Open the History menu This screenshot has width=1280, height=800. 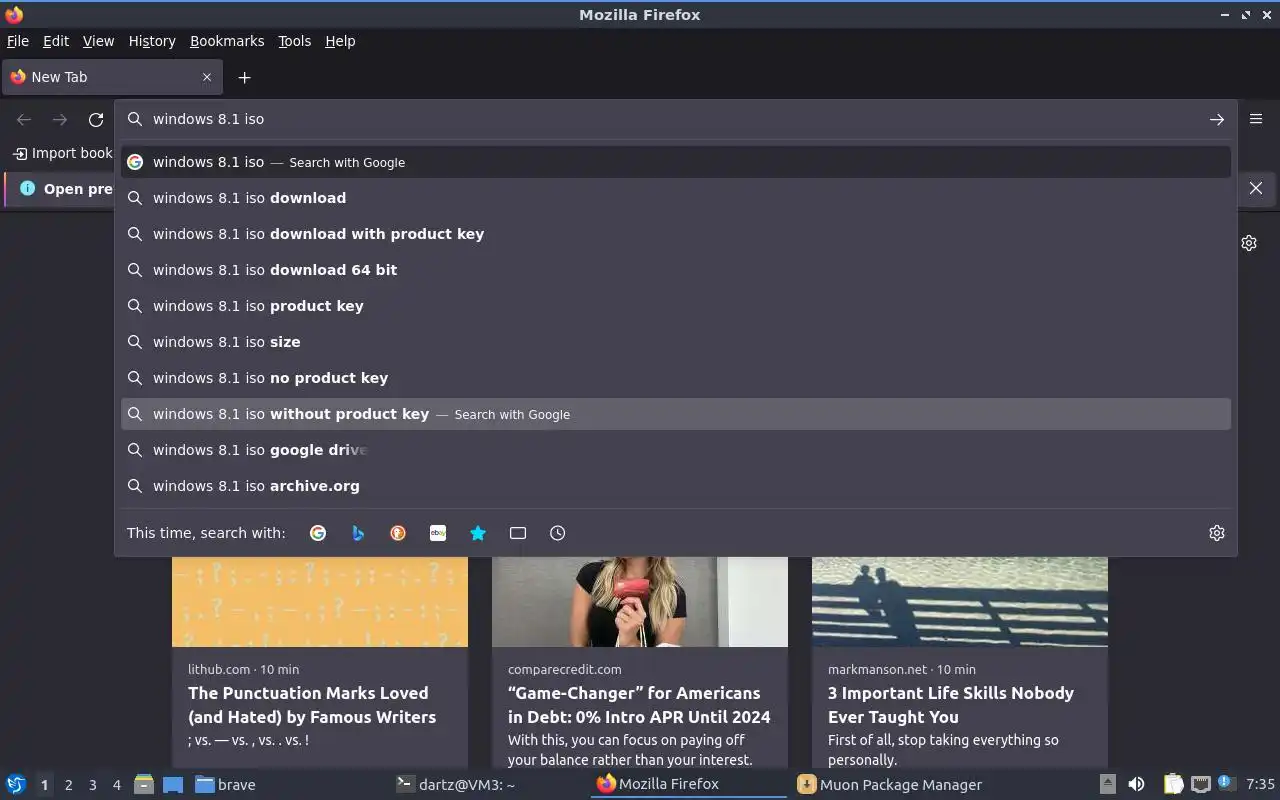point(152,41)
